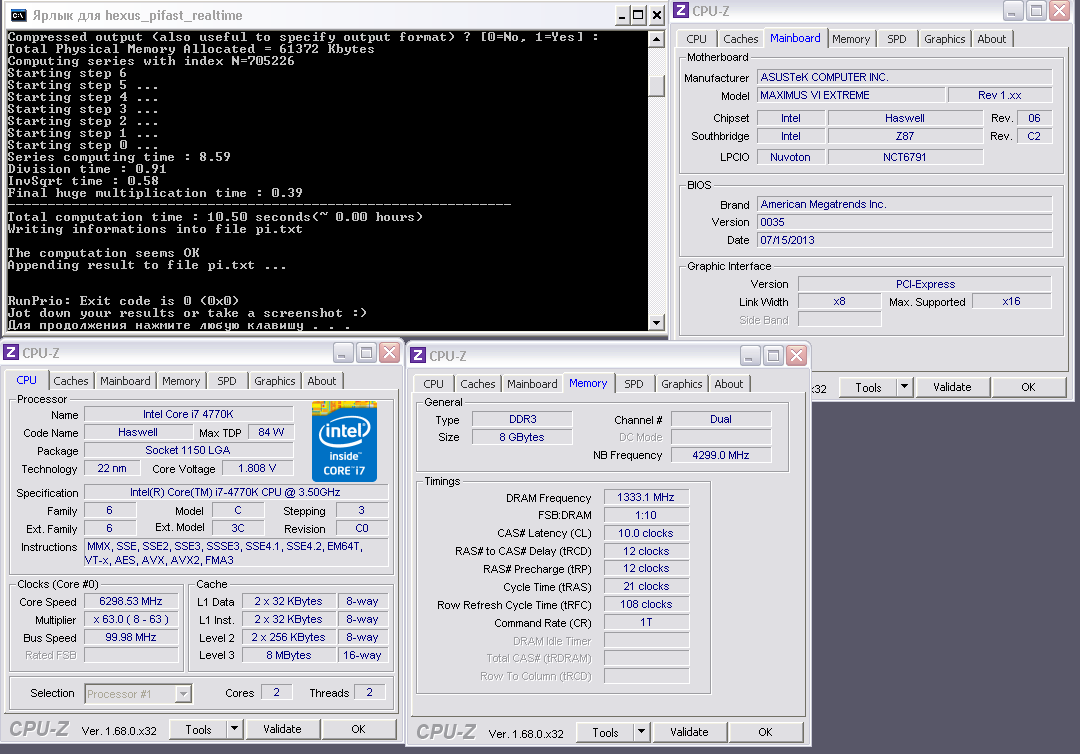Click Tools button in CPU window
The width and height of the screenshot is (1080, 754).
[x=198, y=729]
